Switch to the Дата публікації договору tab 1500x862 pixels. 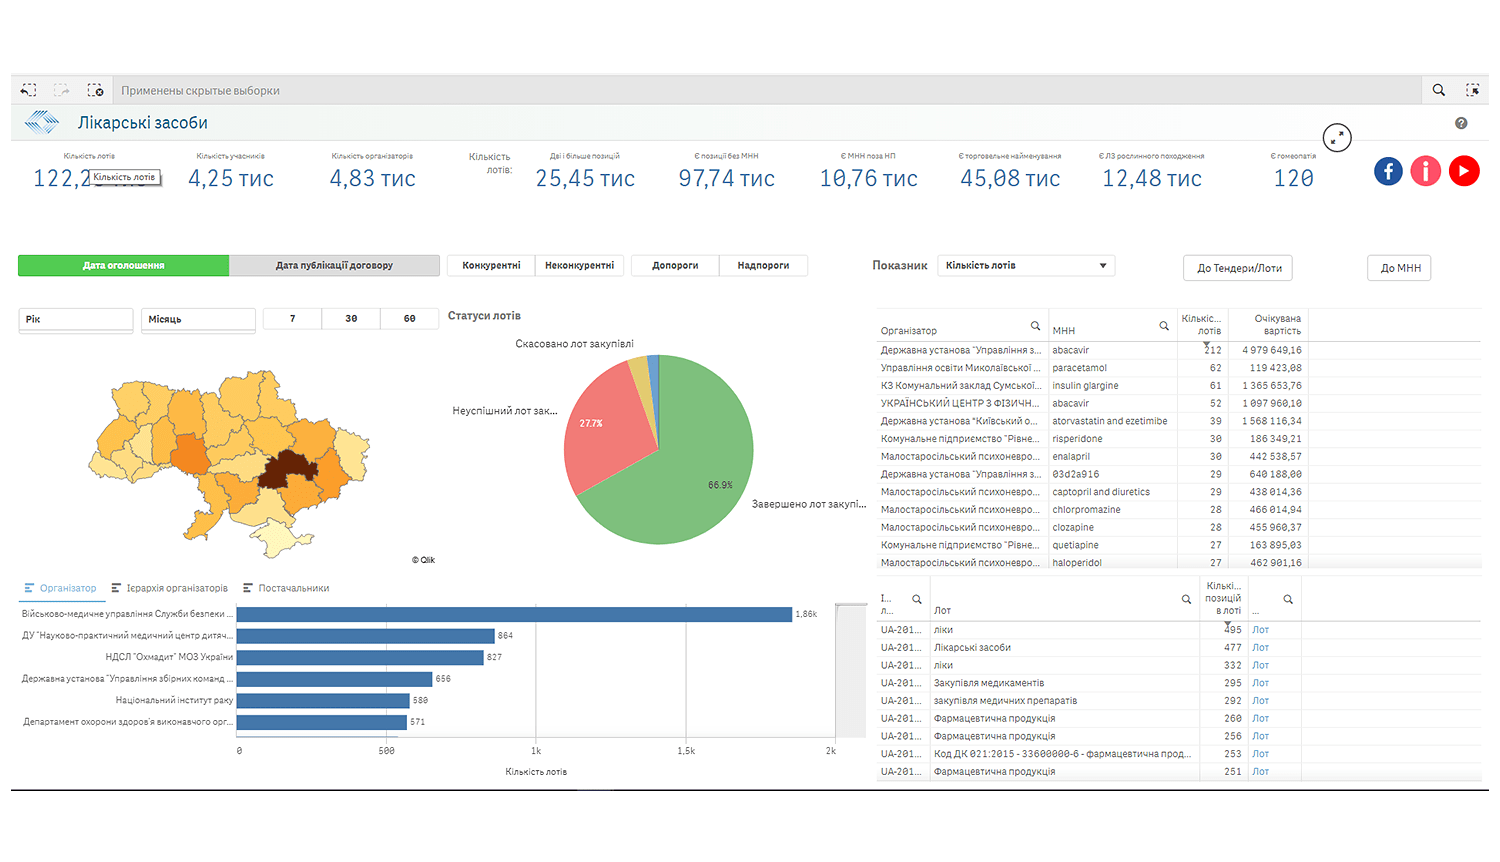click(335, 265)
